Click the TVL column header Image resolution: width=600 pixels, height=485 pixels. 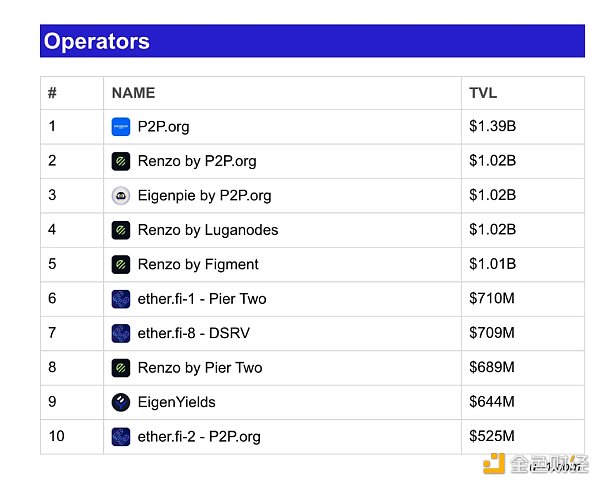(483, 93)
